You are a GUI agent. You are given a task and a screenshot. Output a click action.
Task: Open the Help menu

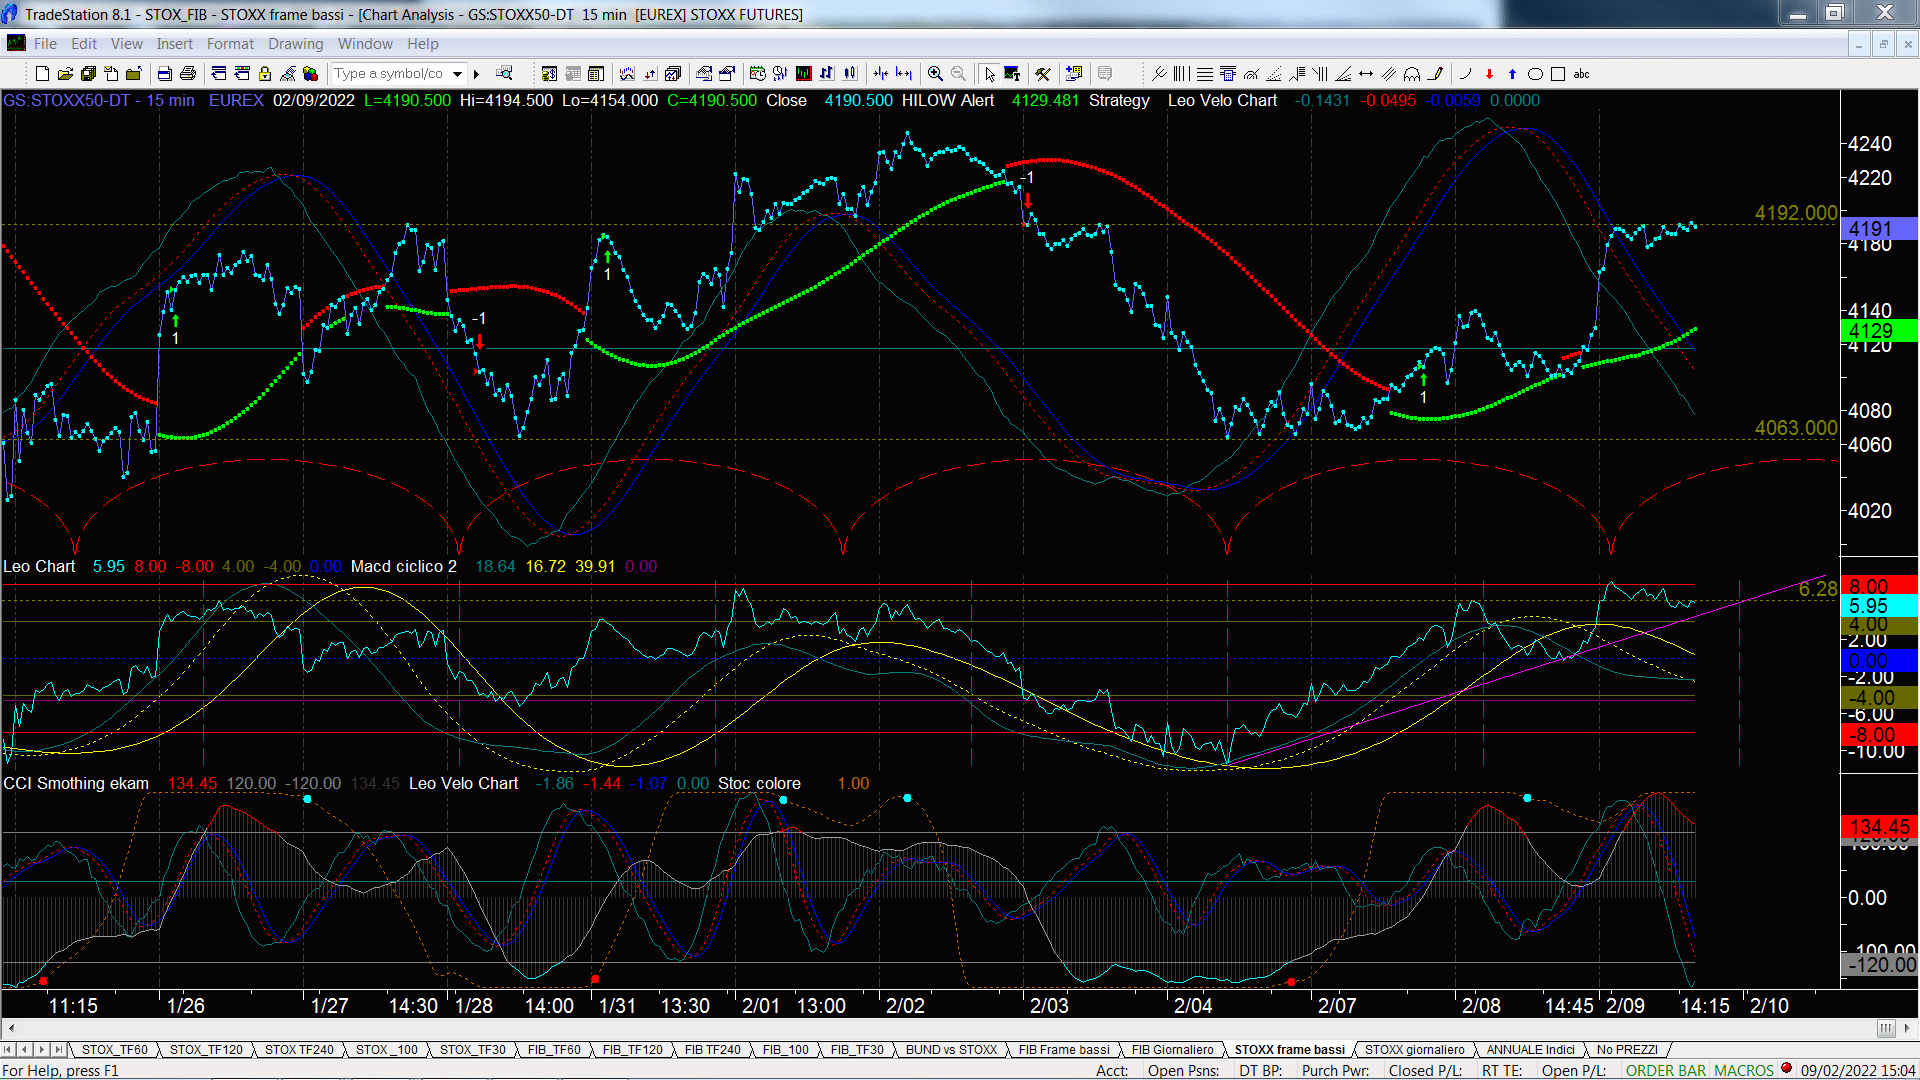(422, 44)
